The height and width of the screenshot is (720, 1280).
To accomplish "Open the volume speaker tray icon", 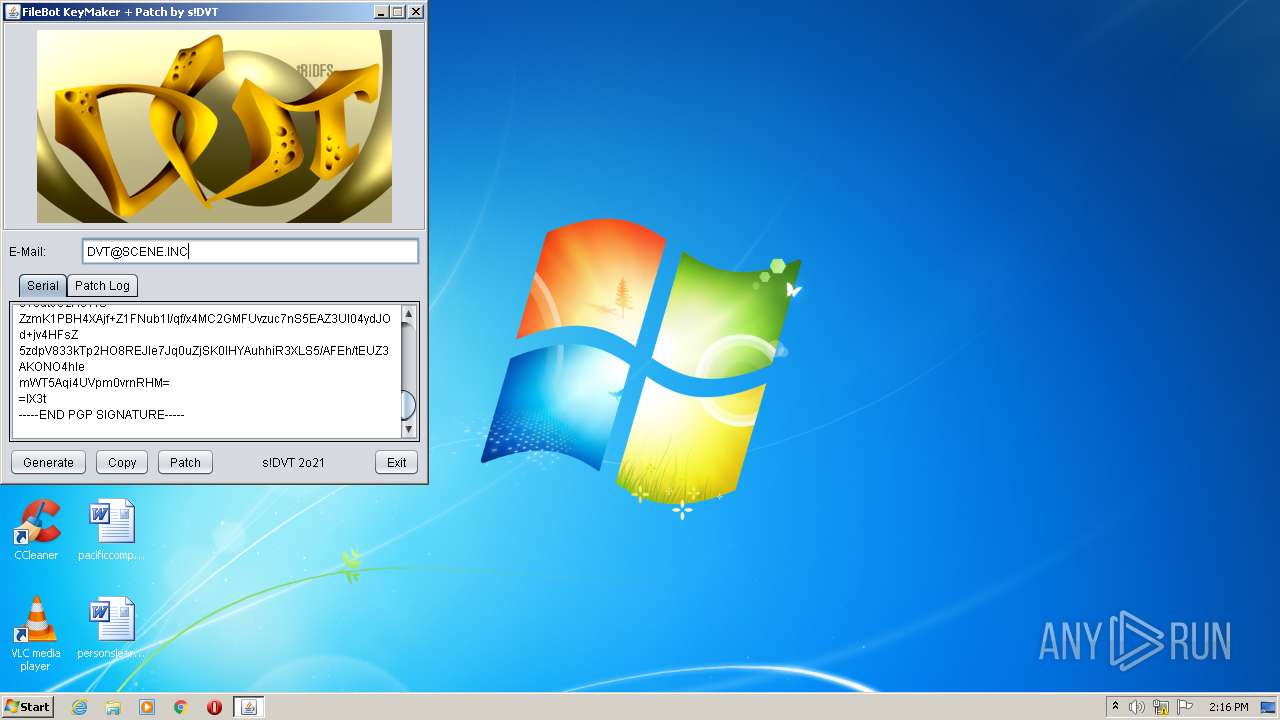I will click(1137, 707).
